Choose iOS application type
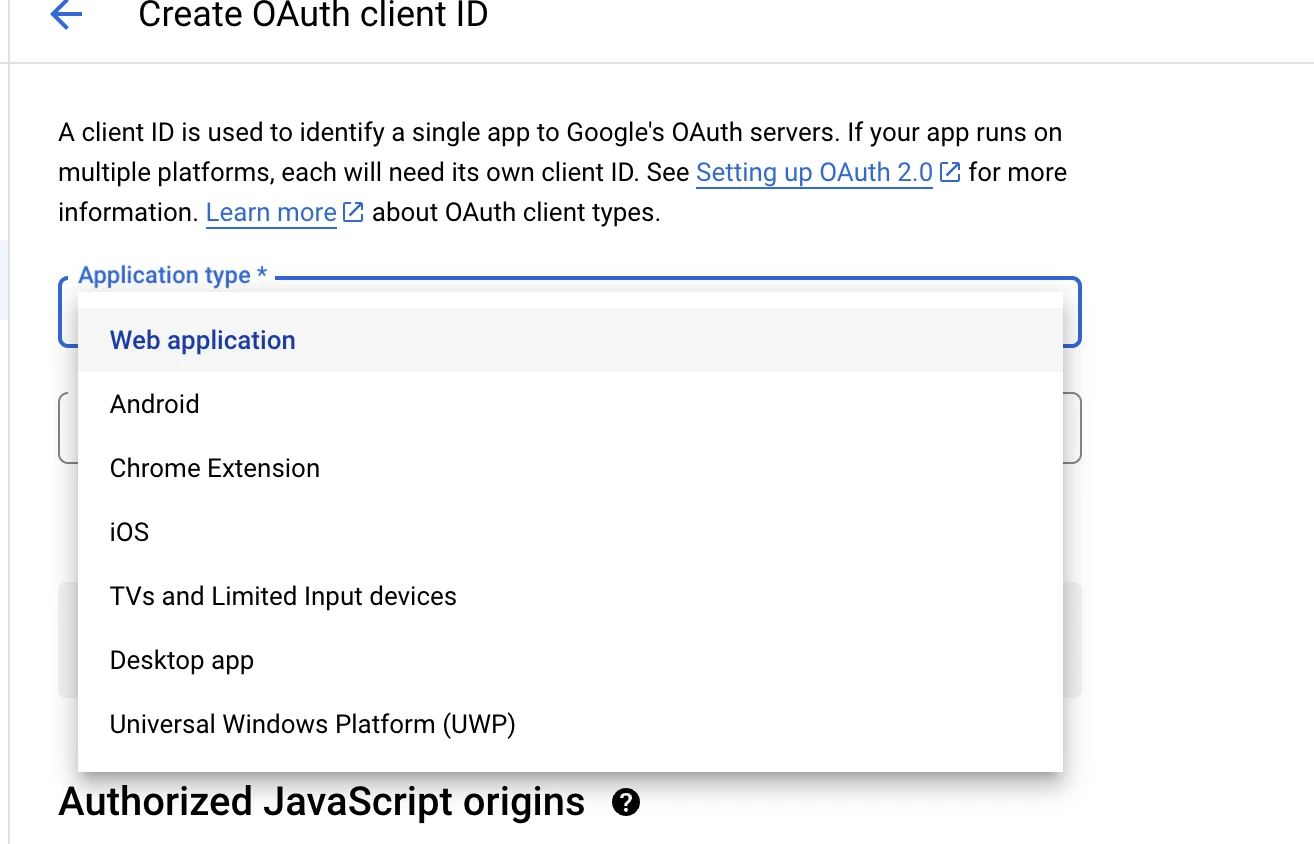 pyautogui.click(x=570, y=532)
